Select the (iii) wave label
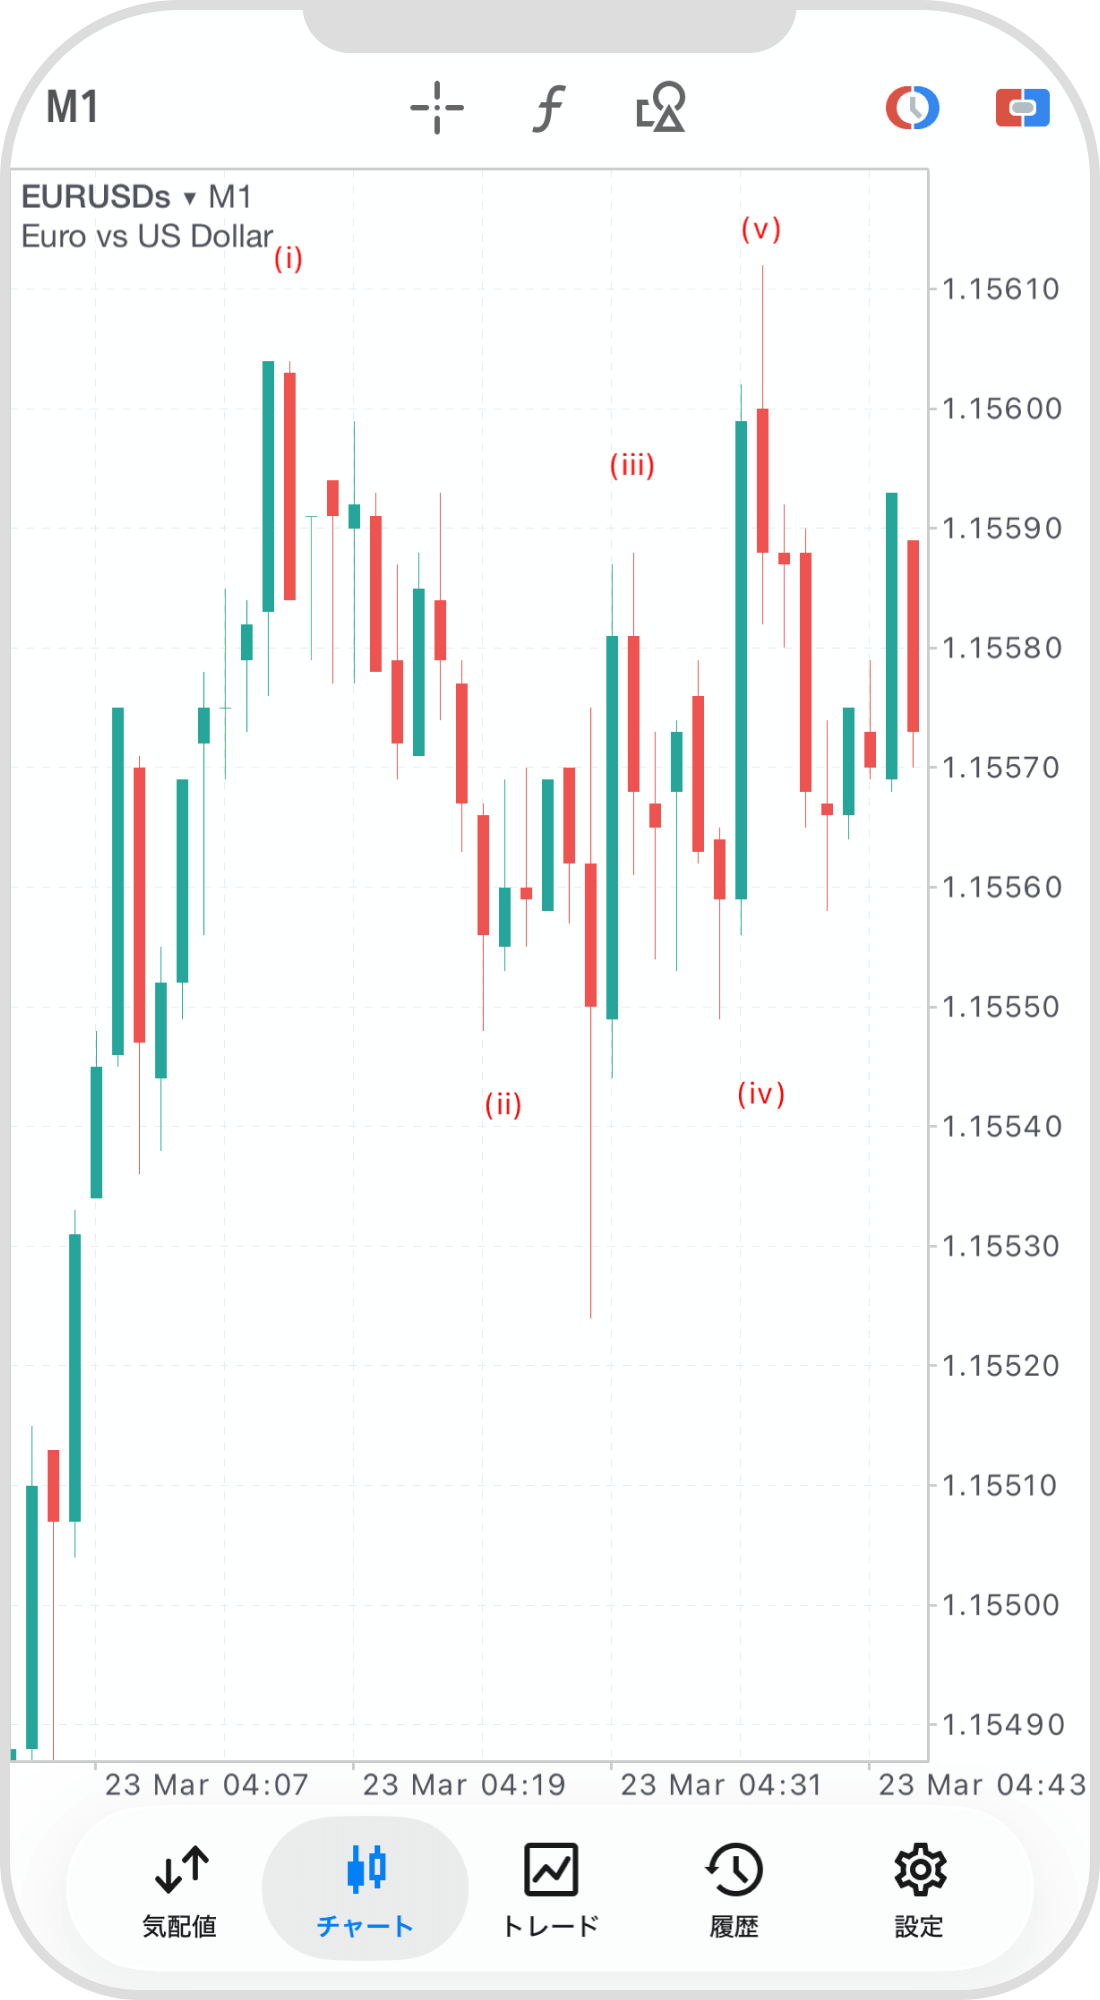This screenshot has width=1100, height=2000. [x=632, y=465]
